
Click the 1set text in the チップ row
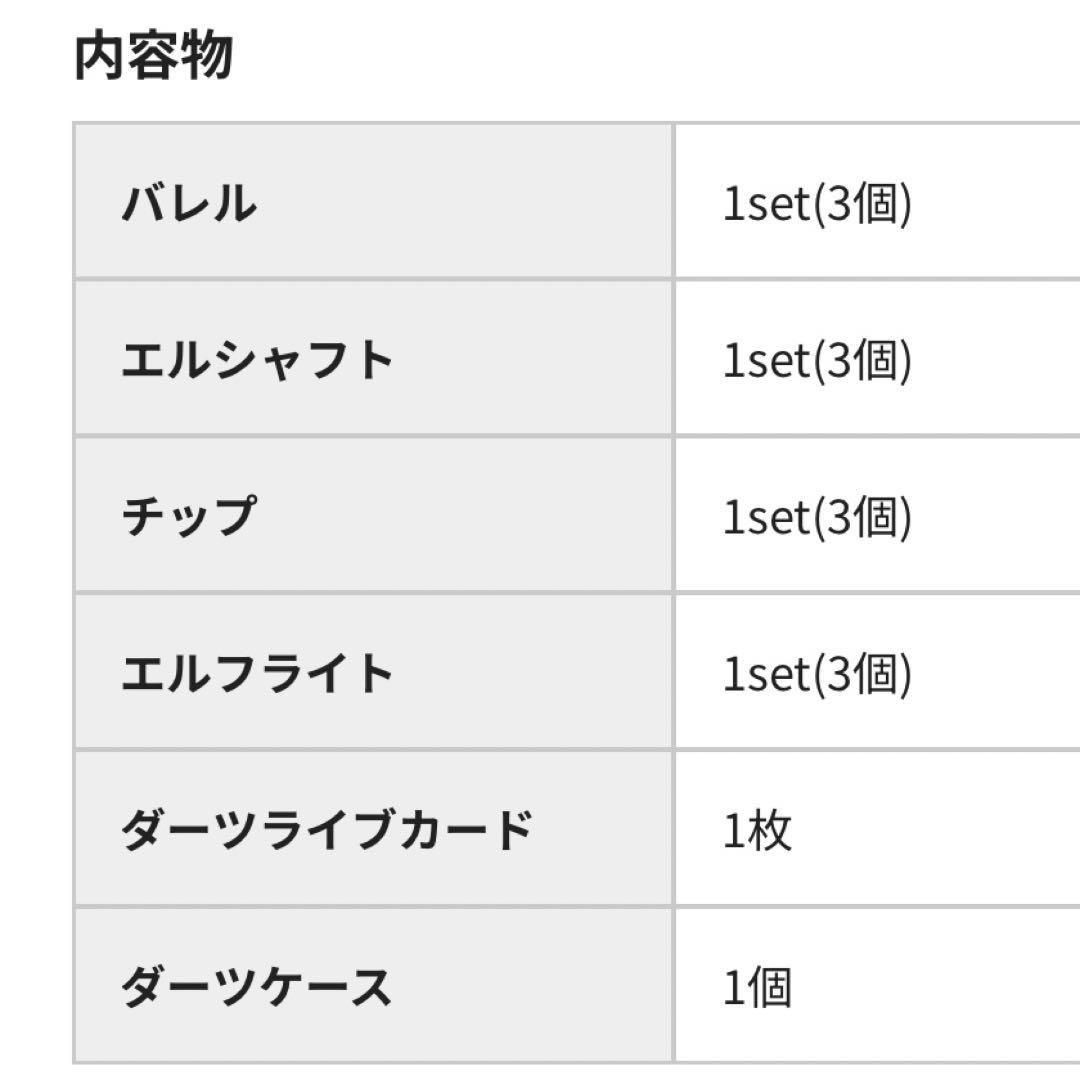click(765, 517)
